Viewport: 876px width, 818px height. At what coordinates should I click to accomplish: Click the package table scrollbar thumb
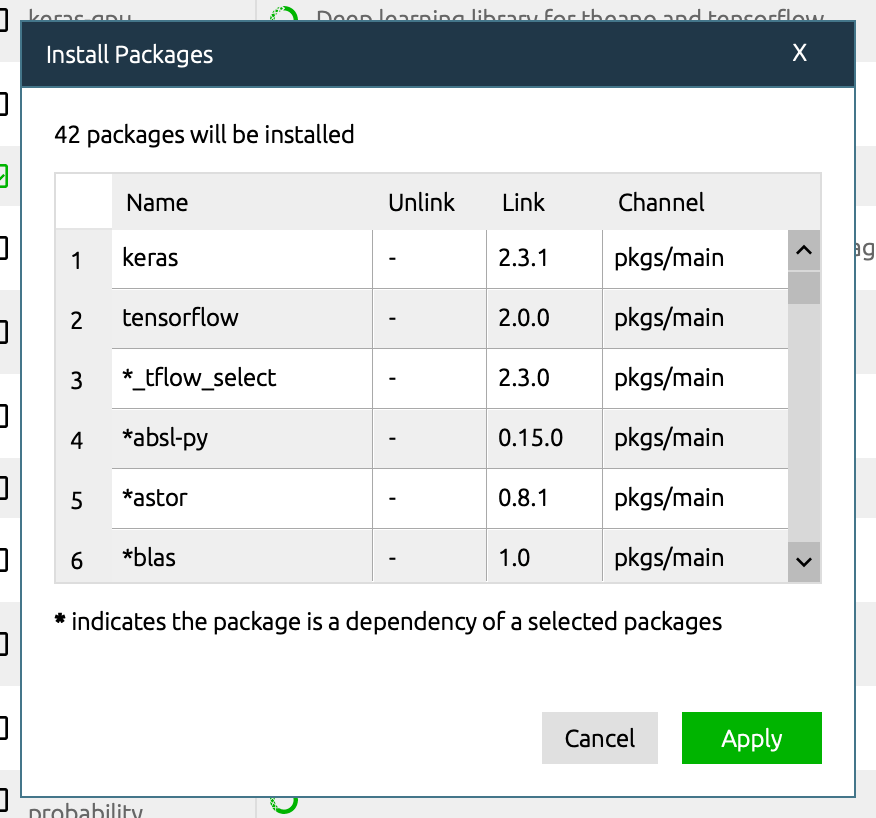click(x=803, y=288)
